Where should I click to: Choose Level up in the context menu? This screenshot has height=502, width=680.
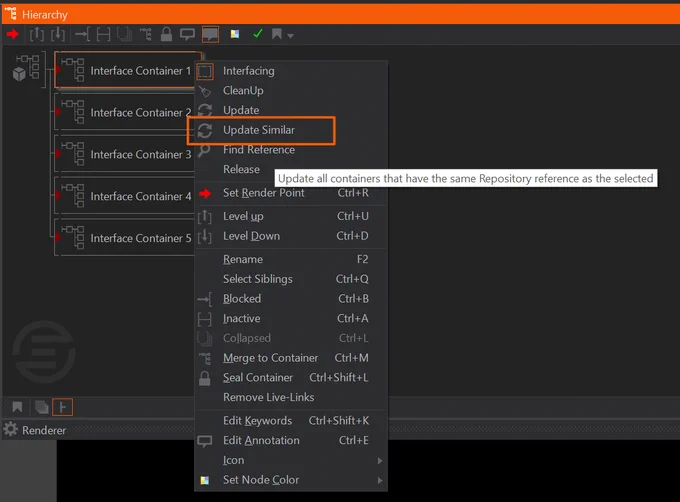pos(291,216)
